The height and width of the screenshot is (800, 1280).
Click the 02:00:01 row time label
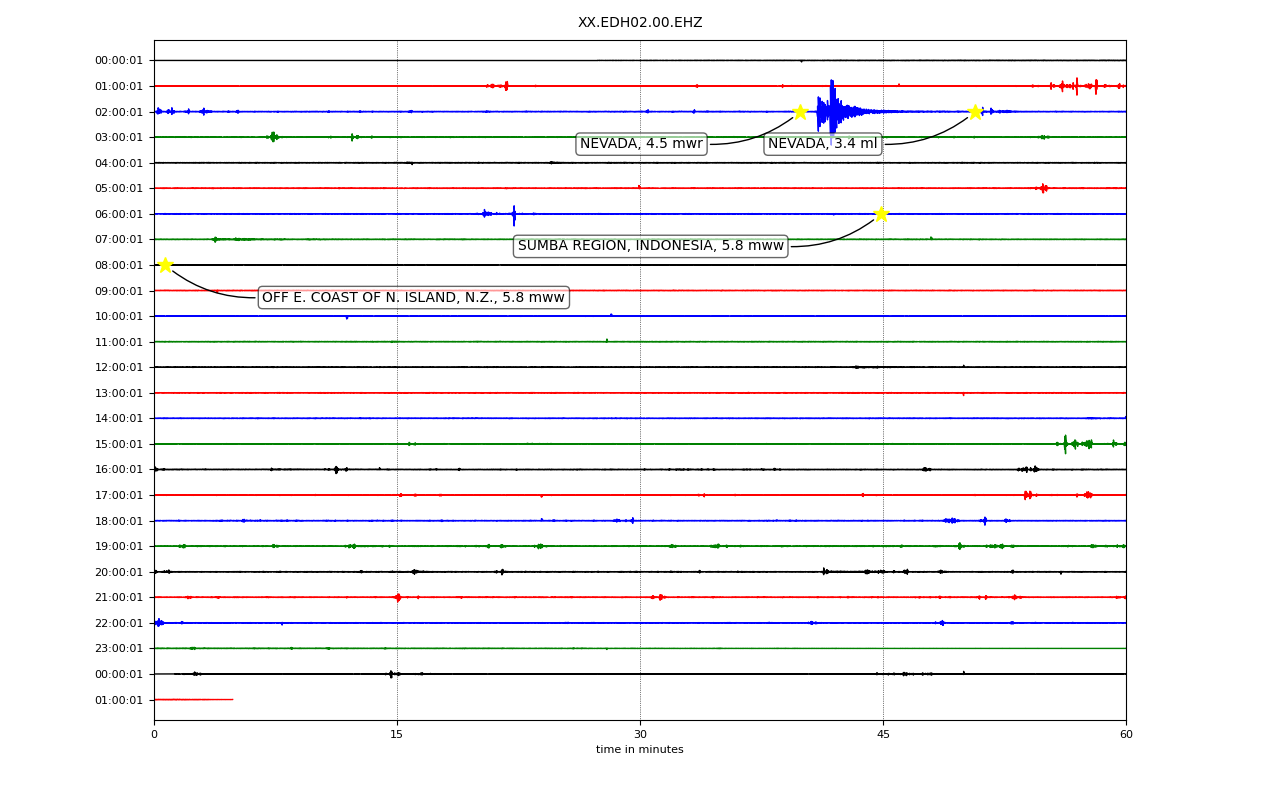pos(119,112)
